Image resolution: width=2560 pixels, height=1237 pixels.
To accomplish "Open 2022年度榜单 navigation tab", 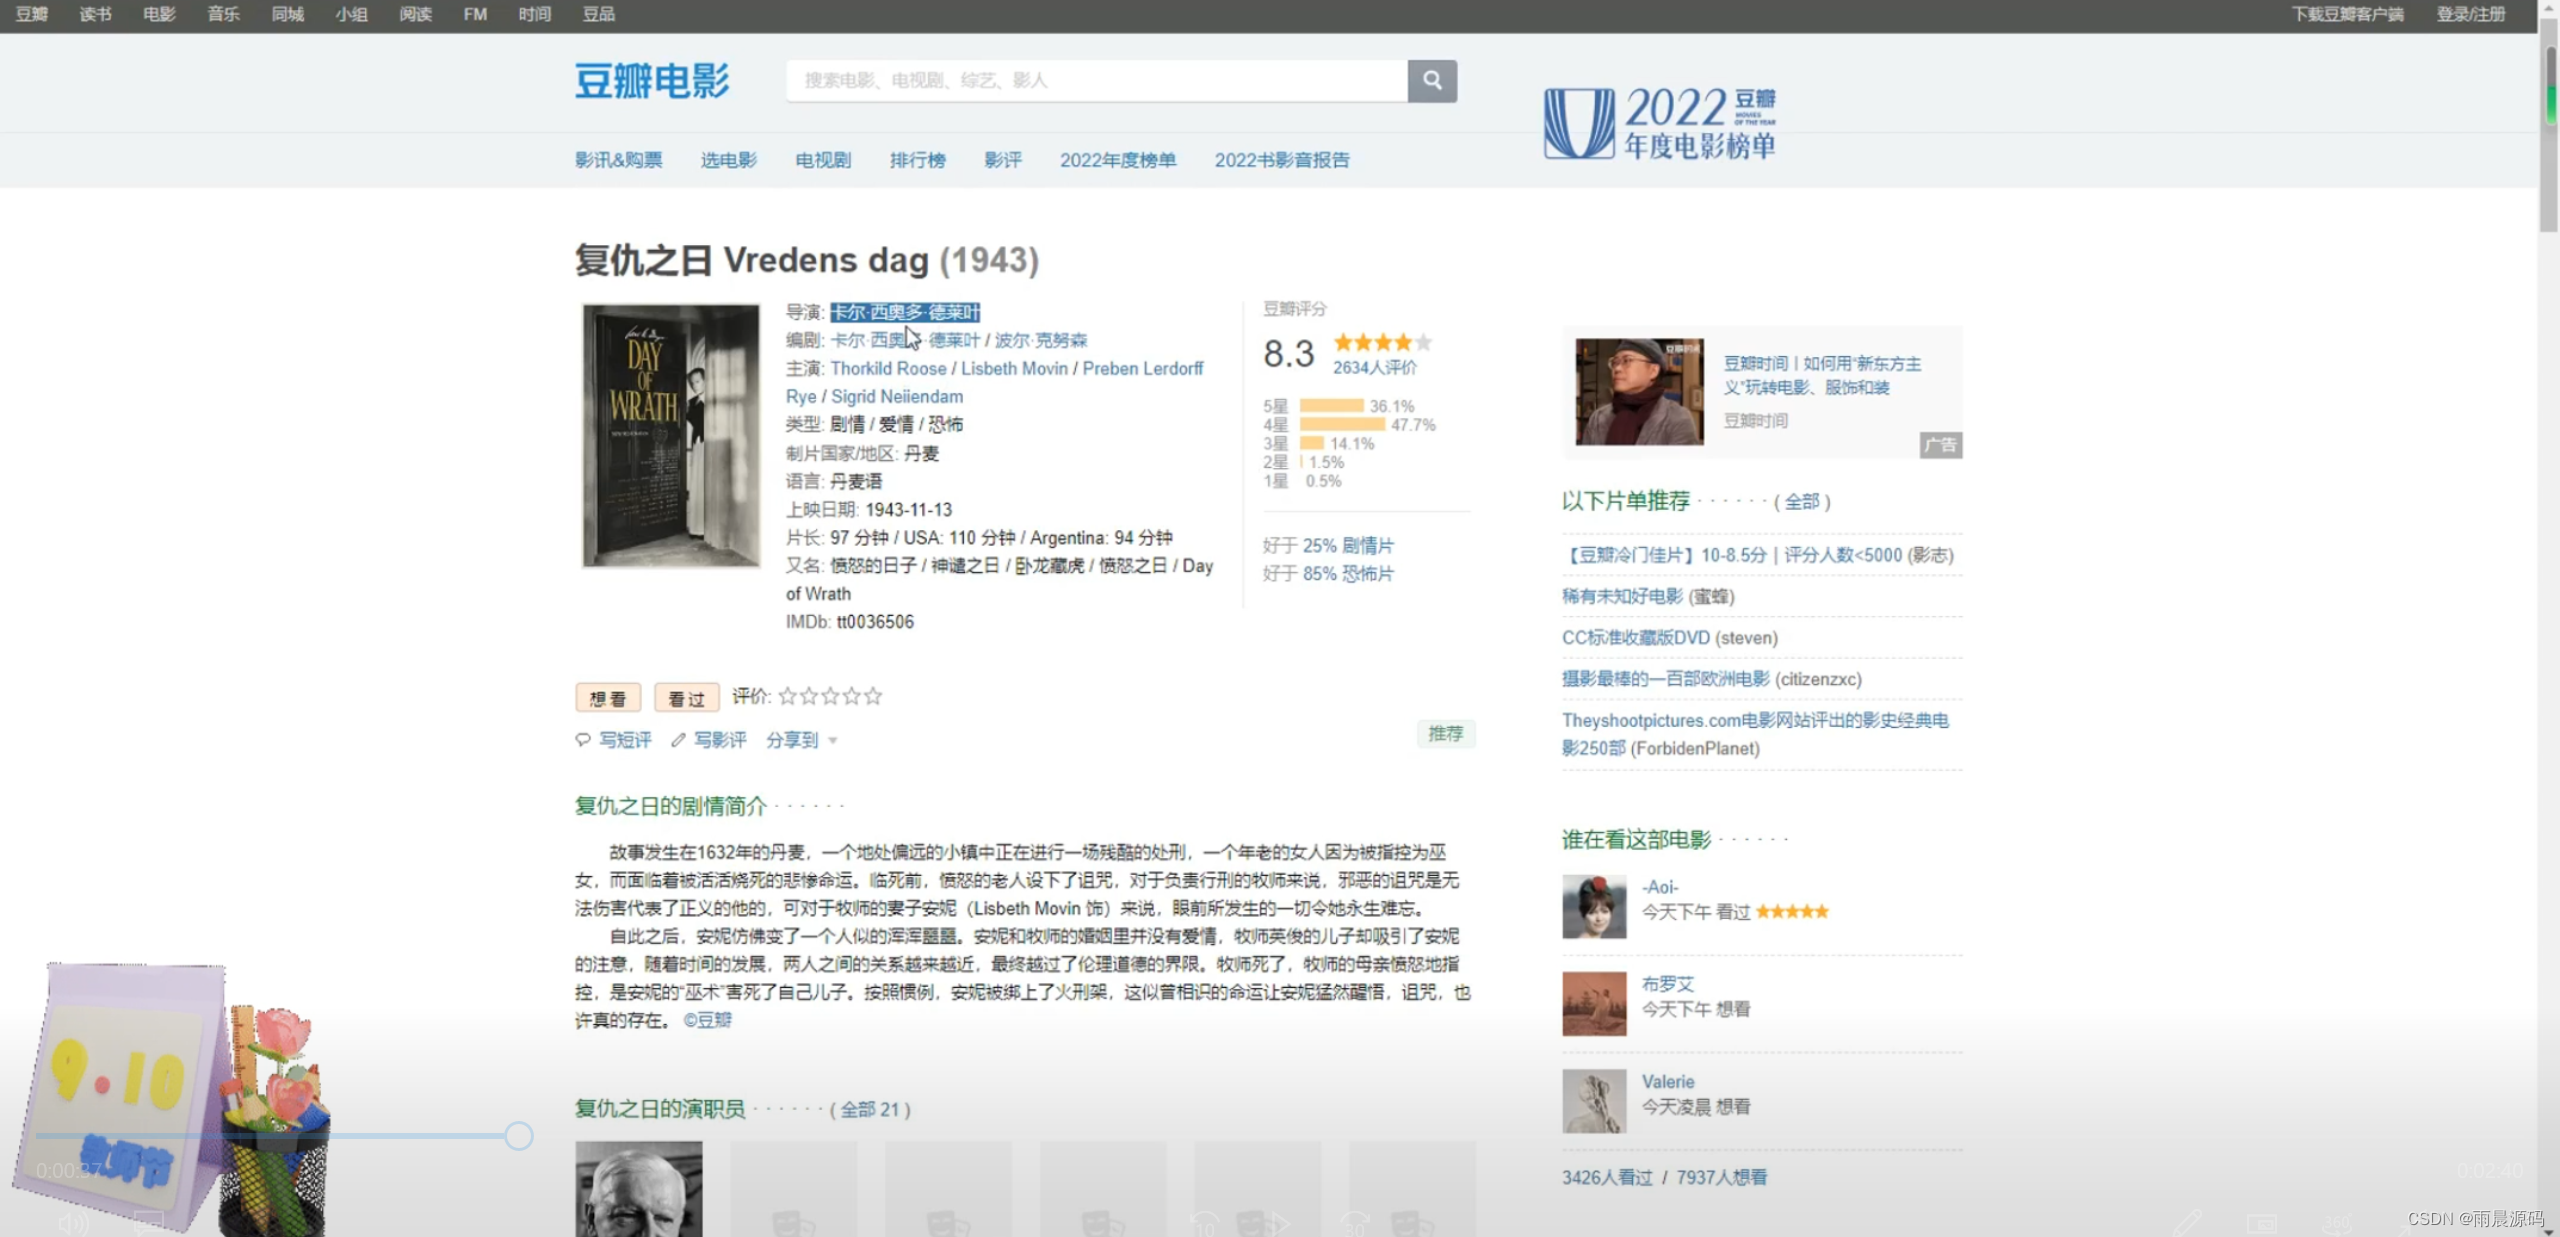I will click(1118, 160).
